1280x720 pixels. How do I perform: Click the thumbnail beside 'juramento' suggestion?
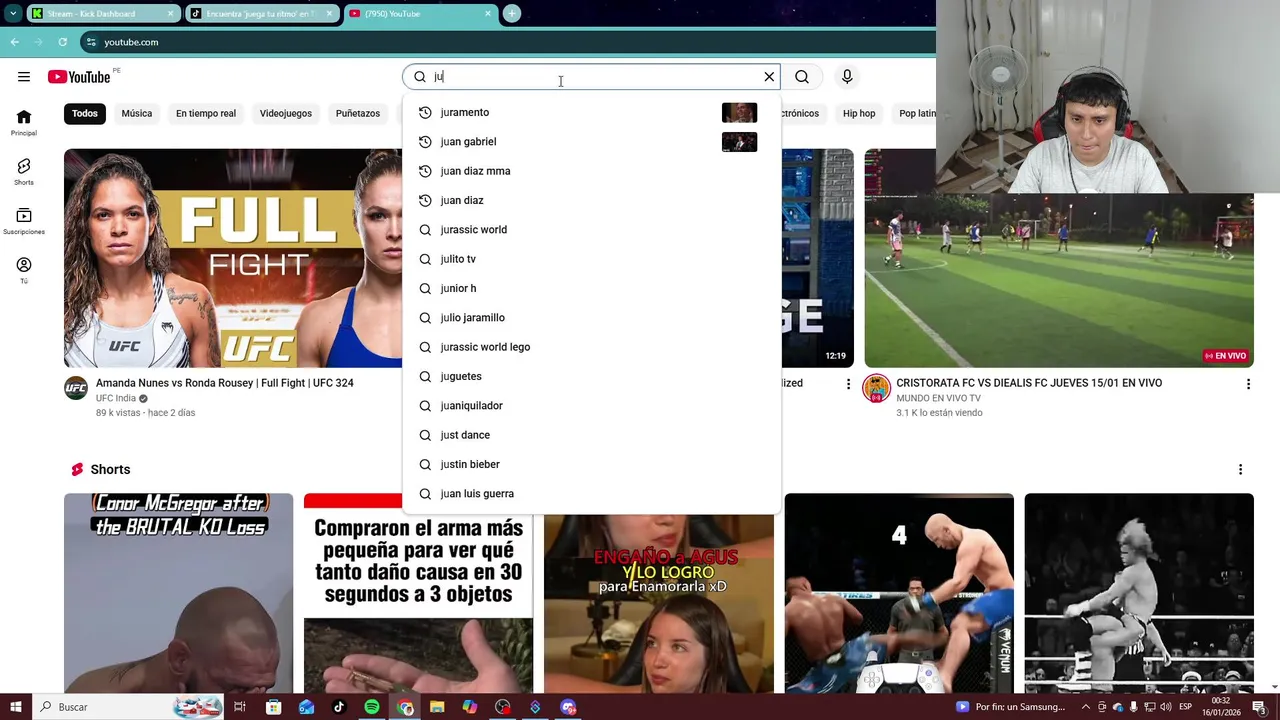click(739, 112)
